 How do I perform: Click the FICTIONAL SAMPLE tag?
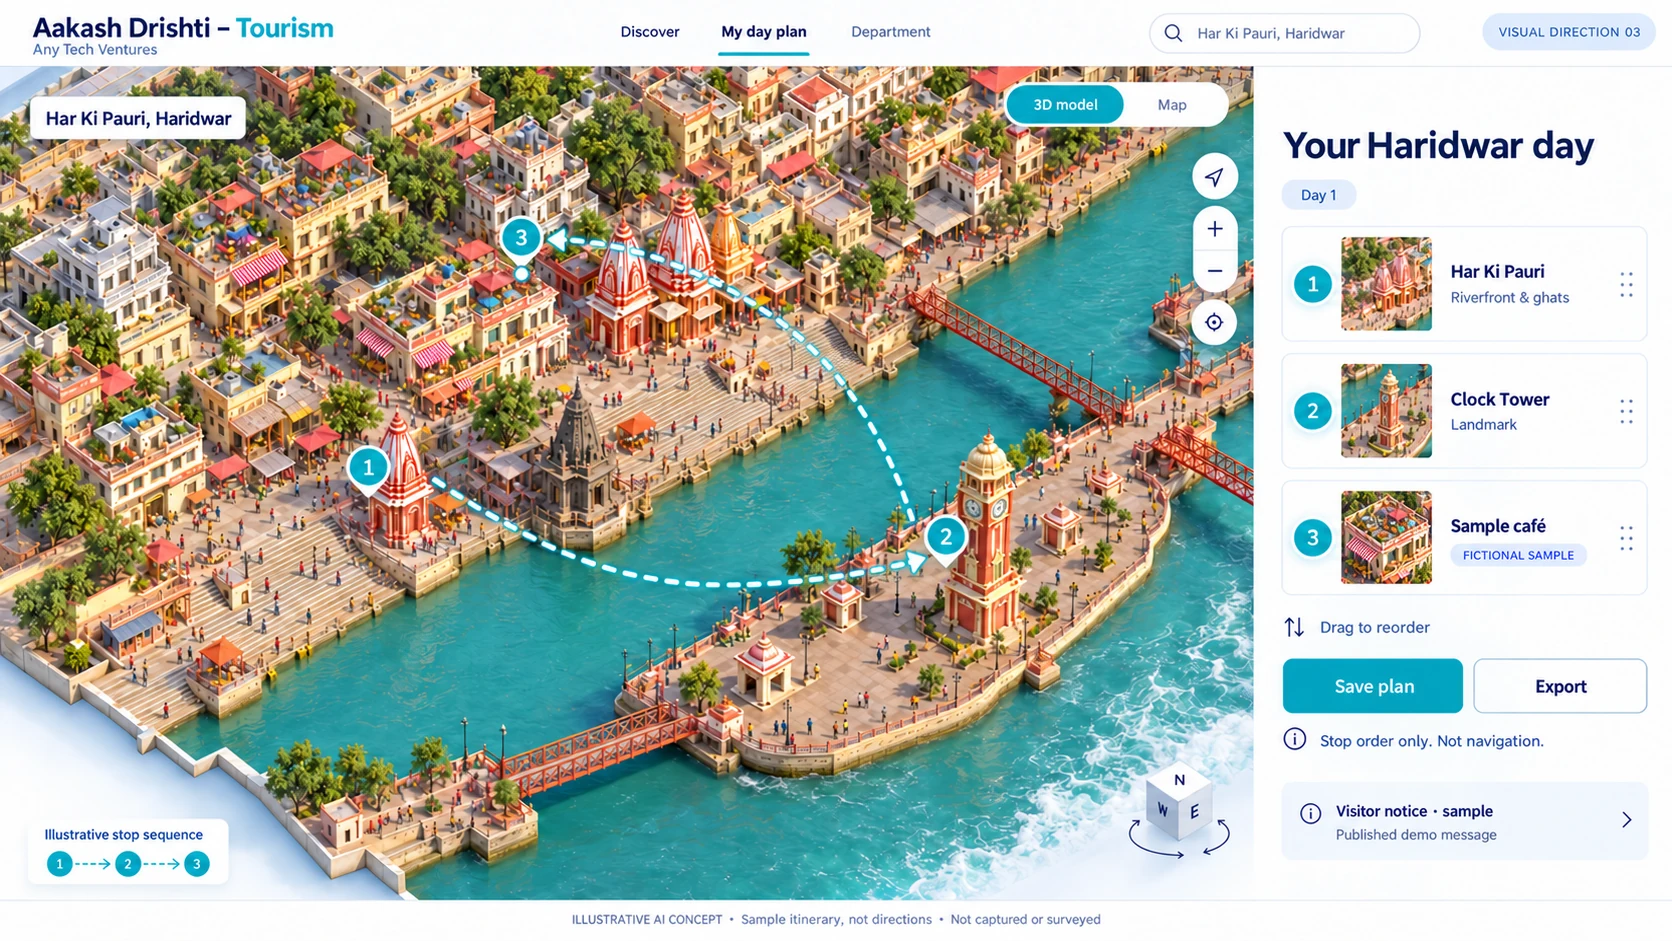tap(1518, 555)
